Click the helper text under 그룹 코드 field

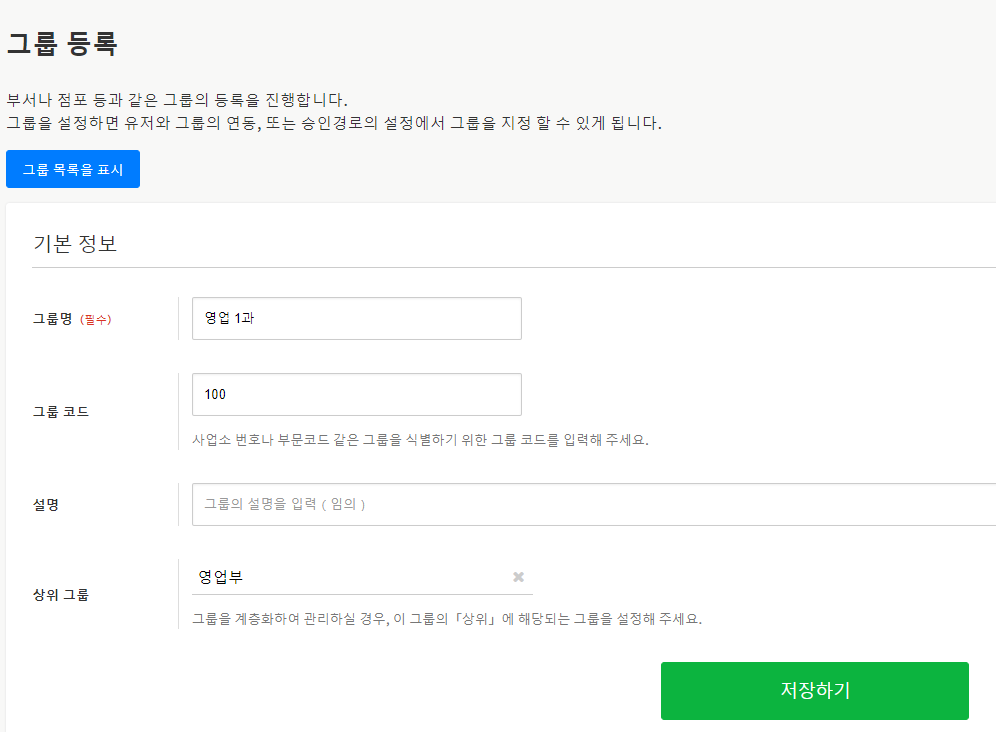420,439
